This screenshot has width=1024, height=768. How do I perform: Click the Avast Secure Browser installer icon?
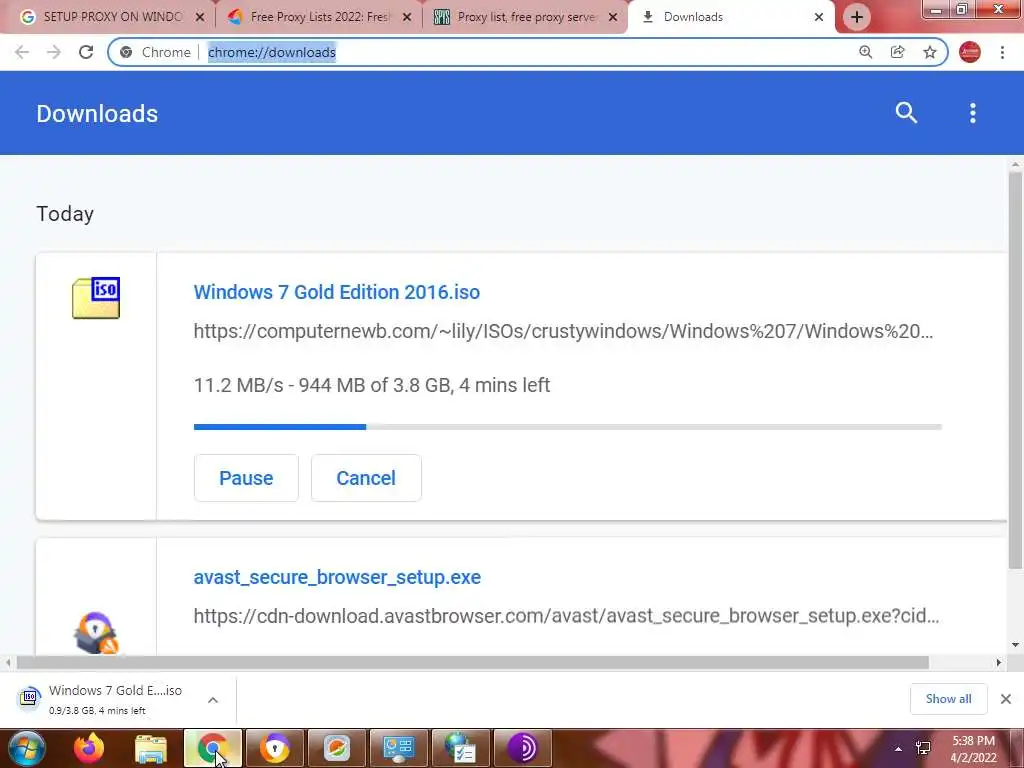[x=96, y=632]
